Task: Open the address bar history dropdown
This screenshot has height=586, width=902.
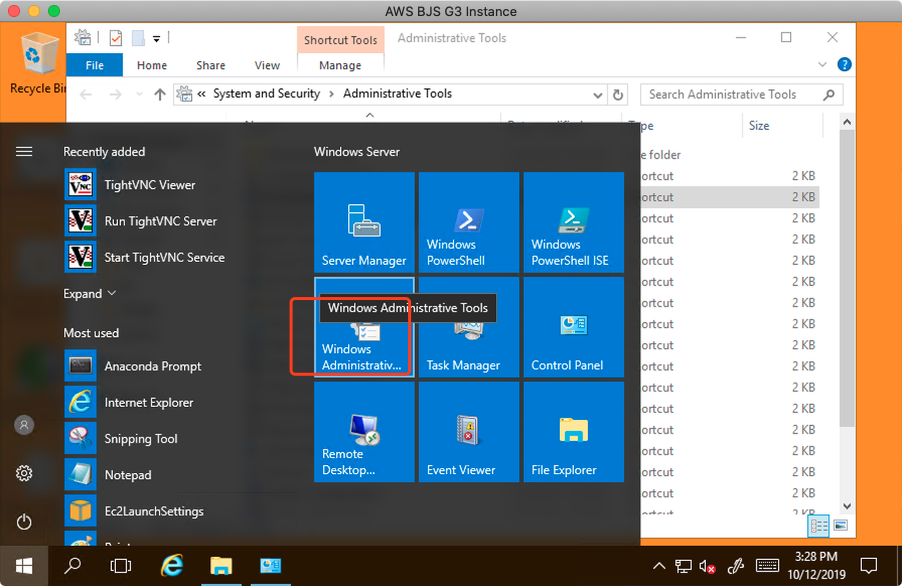Action: (597, 95)
